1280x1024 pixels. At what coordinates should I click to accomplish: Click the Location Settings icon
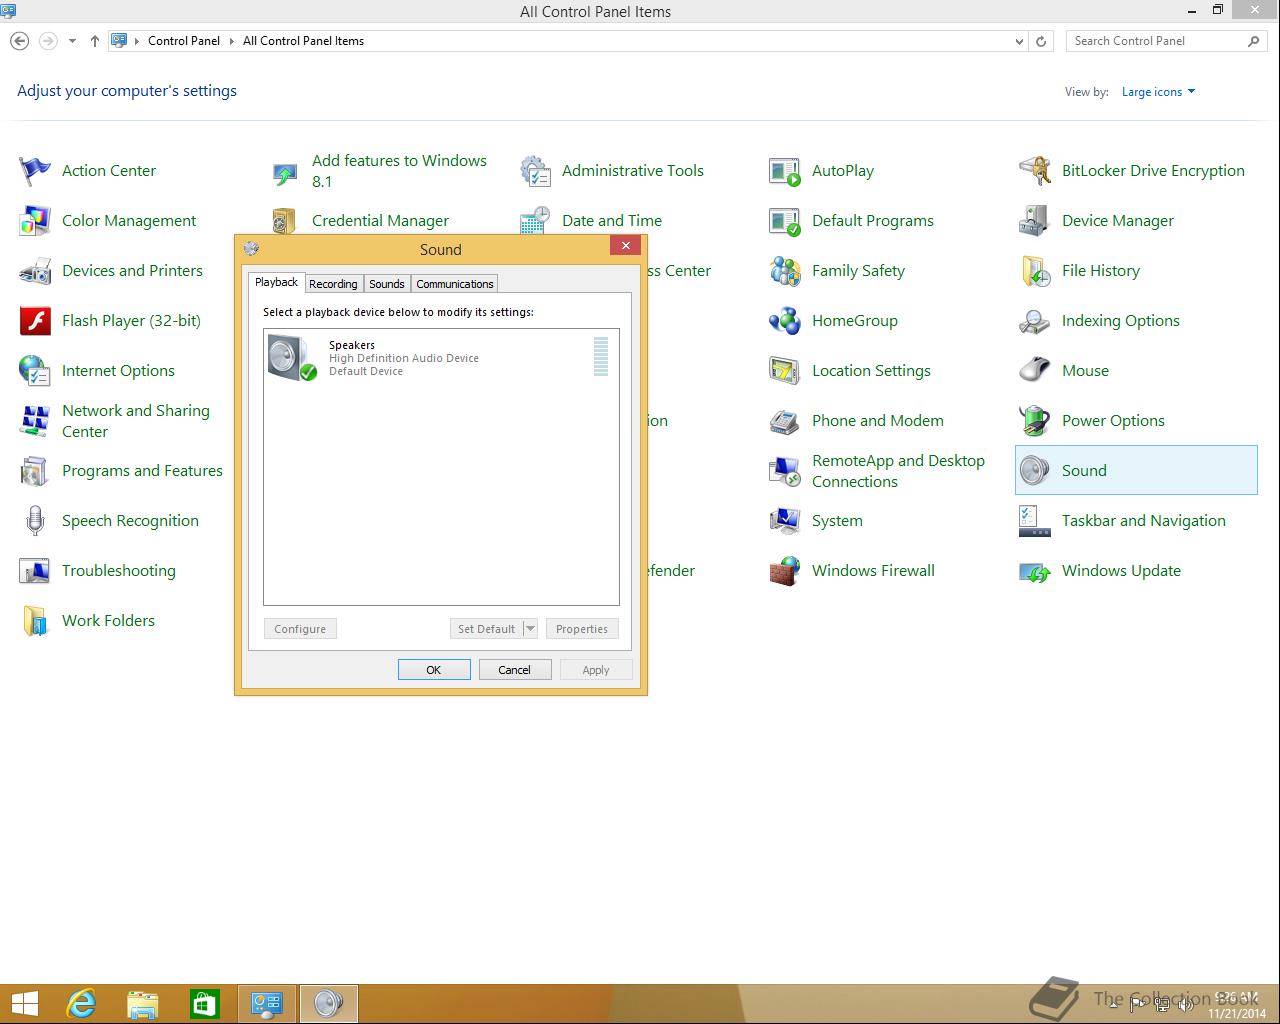(x=785, y=371)
